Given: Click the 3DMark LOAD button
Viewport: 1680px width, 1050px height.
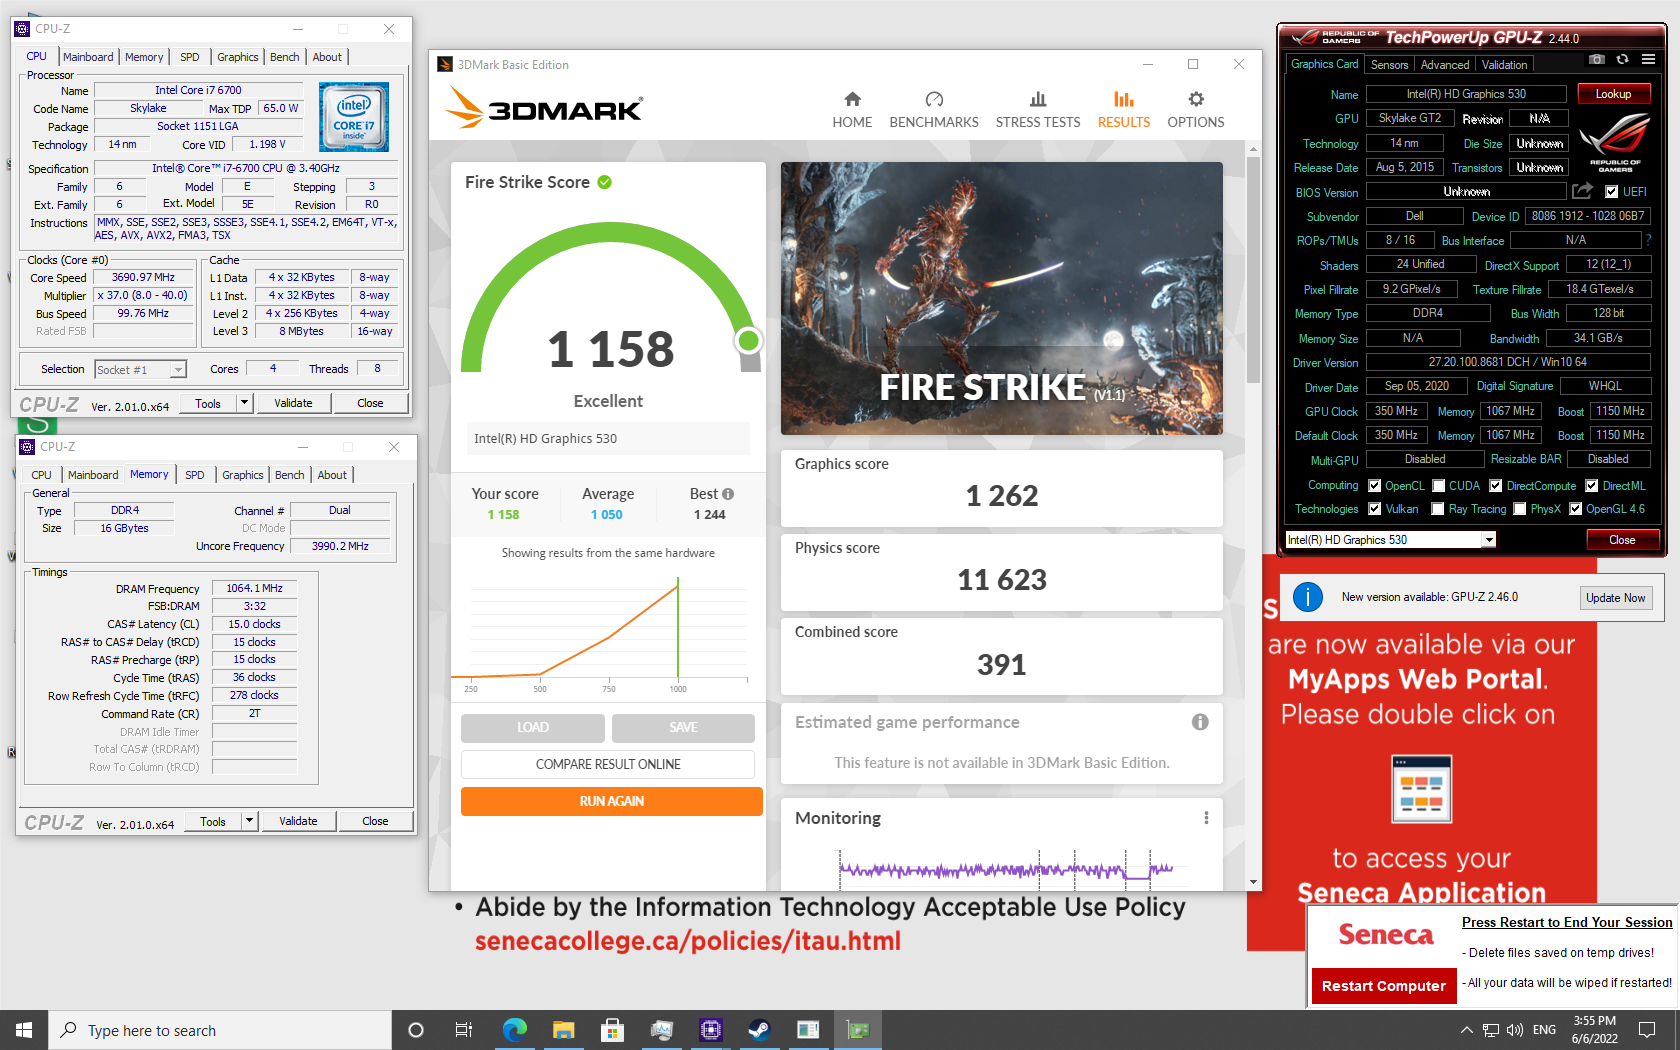Looking at the screenshot, I should tap(532, 727).
